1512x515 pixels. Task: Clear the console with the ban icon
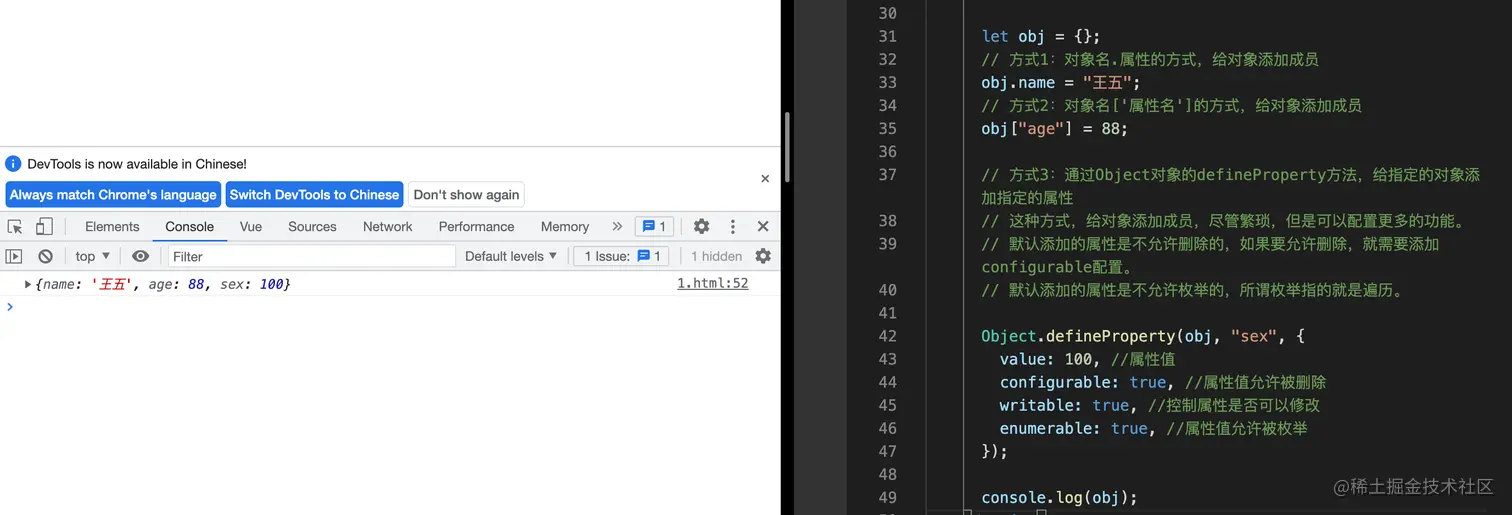(x=45, y=257)
